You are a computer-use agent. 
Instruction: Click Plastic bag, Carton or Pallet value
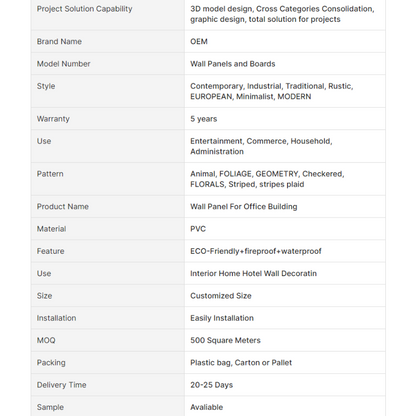pyautogui.click(x=241, y=363)
